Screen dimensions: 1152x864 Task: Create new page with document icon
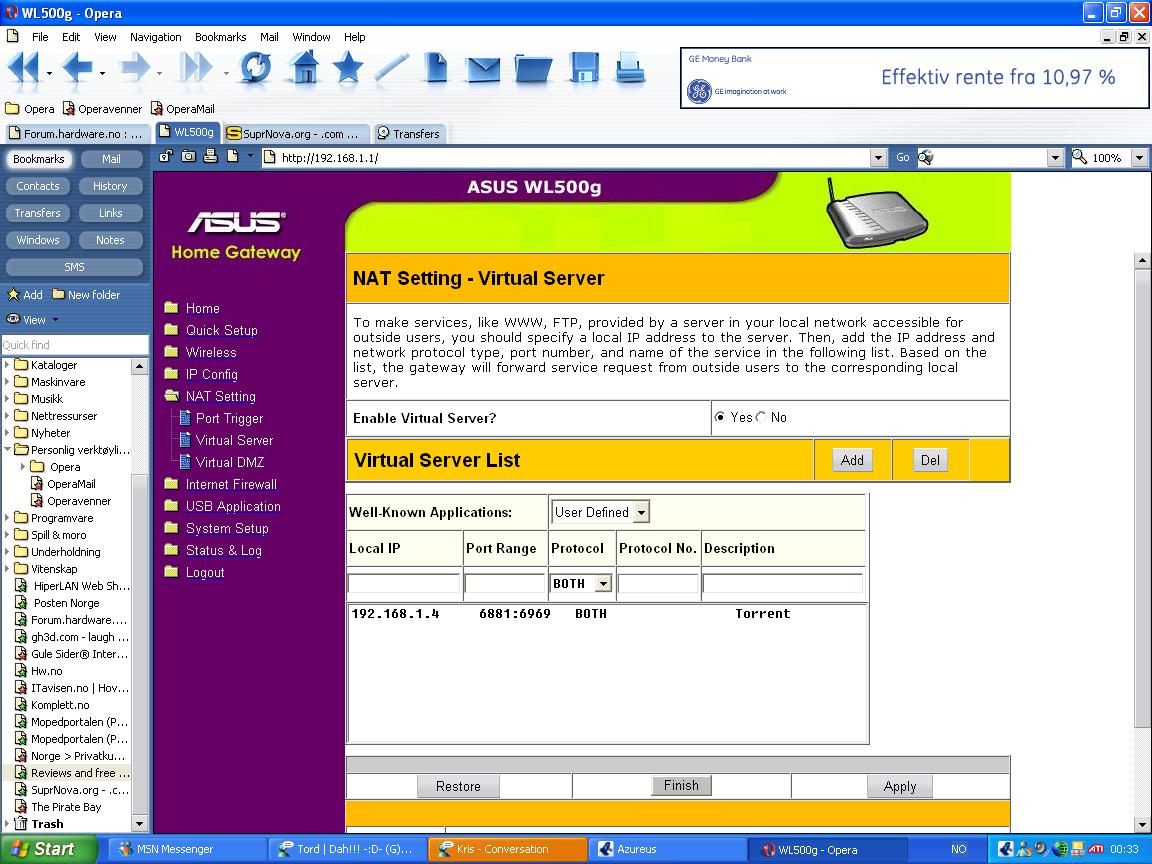[436, 68]
